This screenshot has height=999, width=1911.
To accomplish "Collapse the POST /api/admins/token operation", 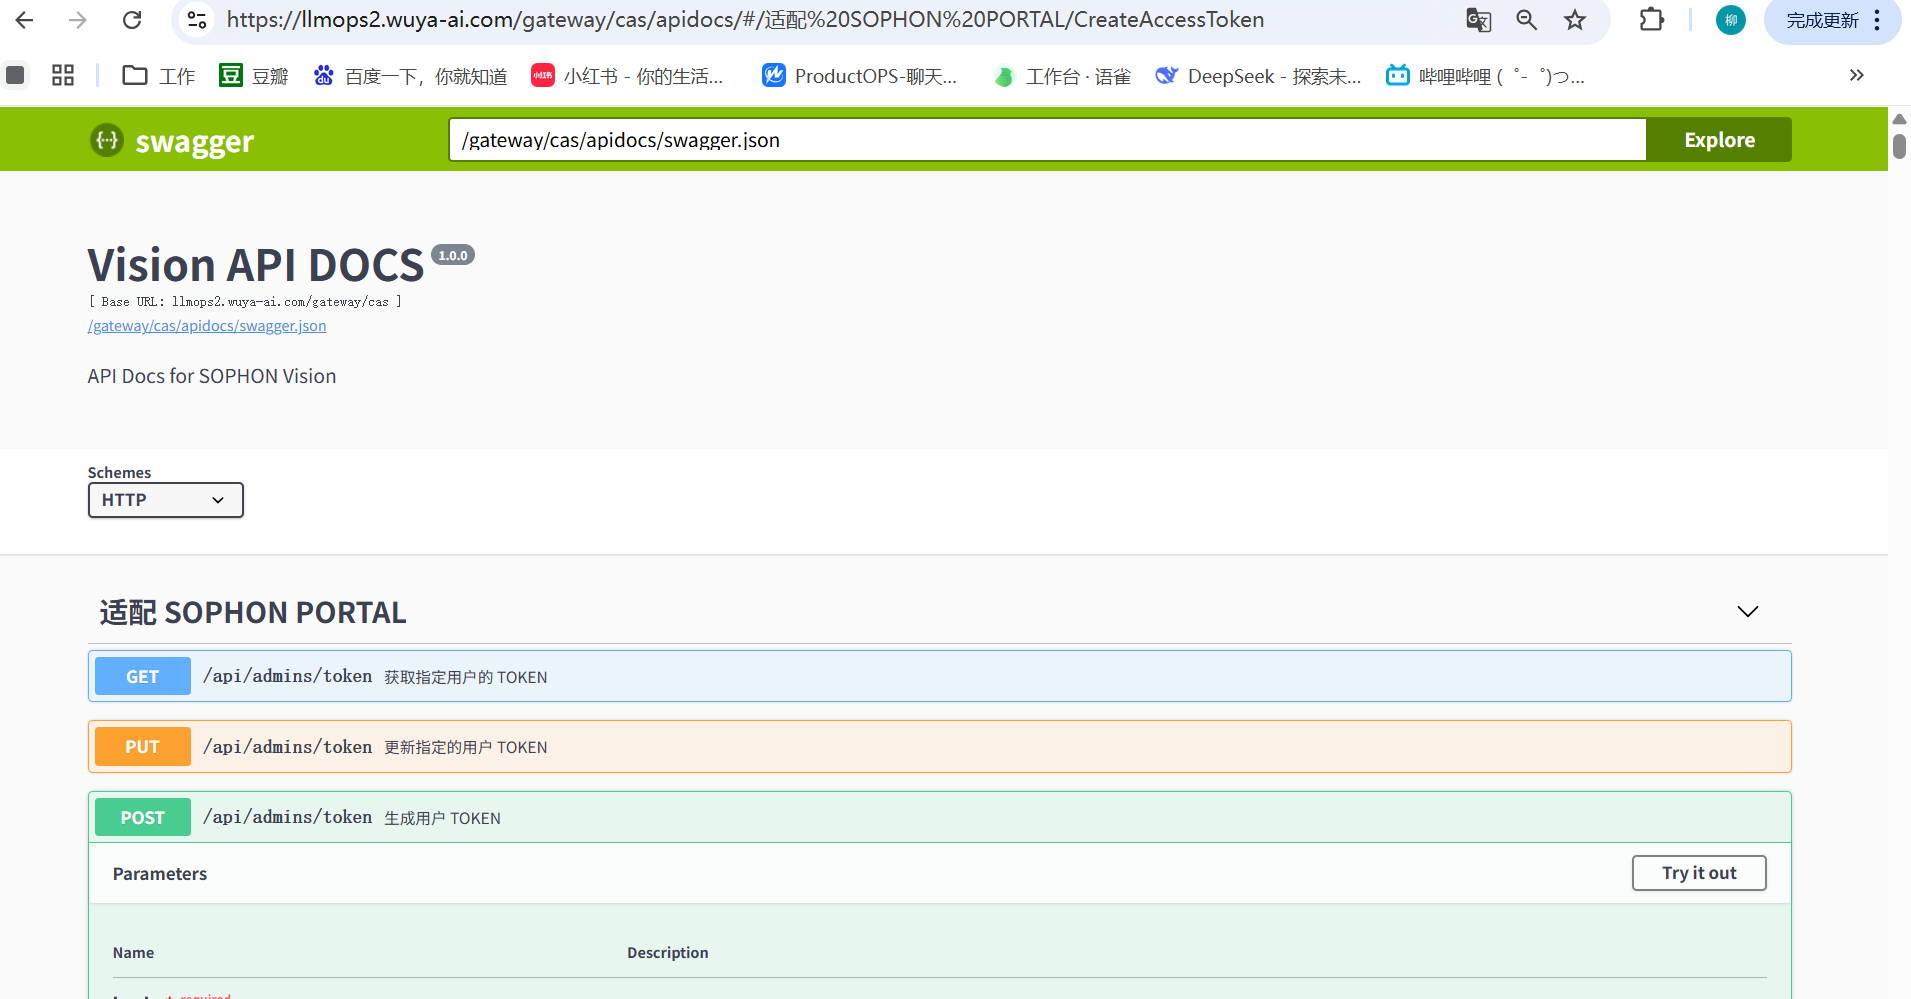I will 940,818.
